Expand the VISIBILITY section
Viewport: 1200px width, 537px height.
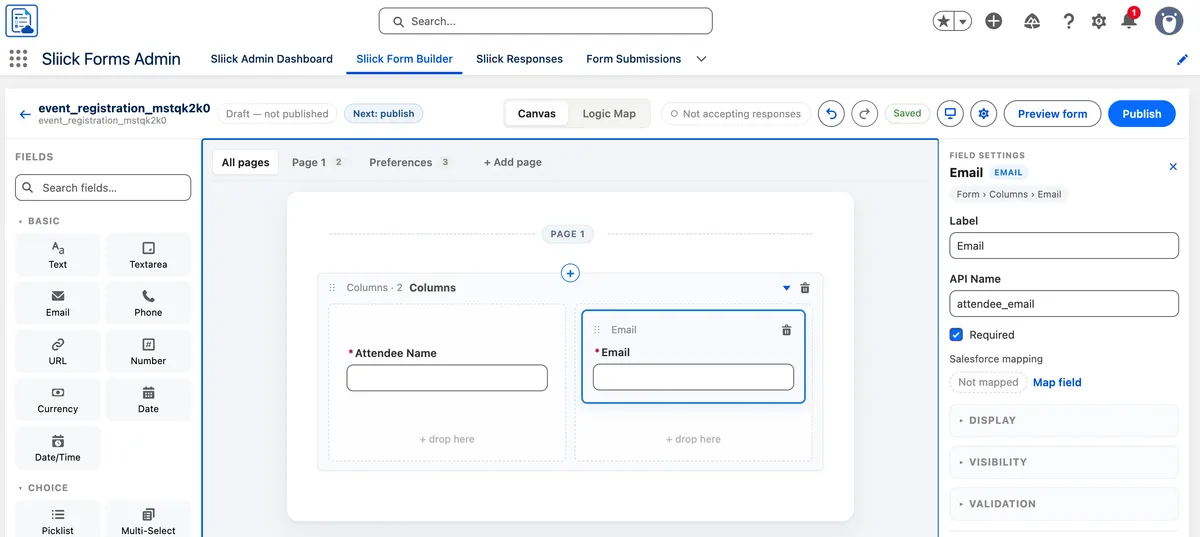pos(1064,462)
